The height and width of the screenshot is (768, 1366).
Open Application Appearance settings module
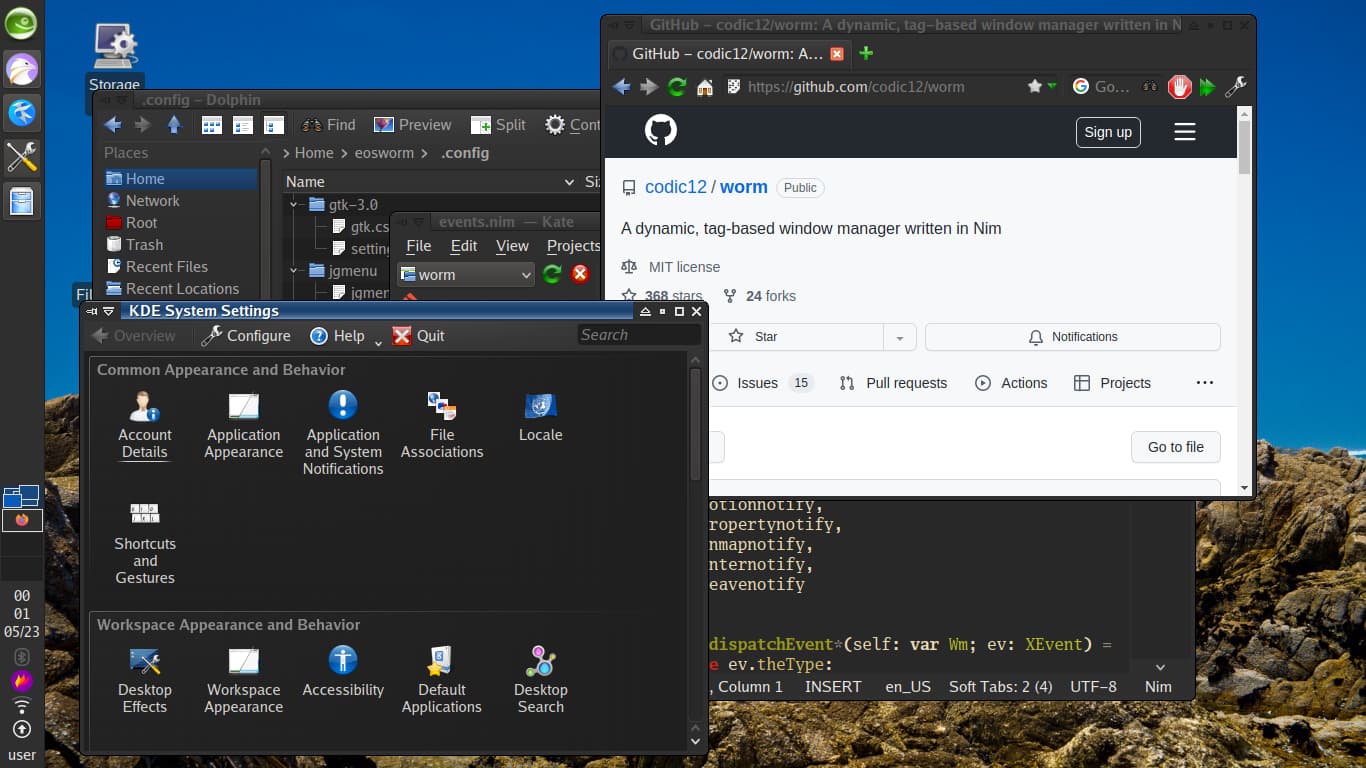click(x=244, y=425)
